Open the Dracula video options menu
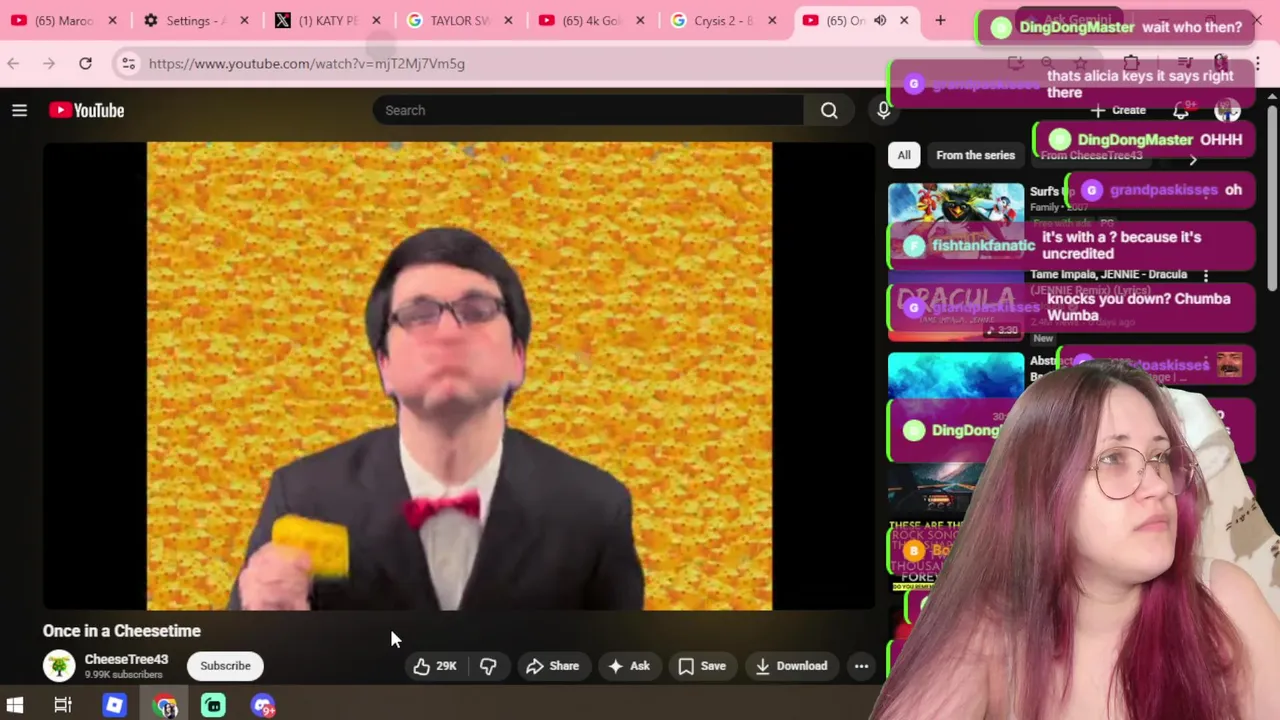1280x720 pixels. point(1206,274)
